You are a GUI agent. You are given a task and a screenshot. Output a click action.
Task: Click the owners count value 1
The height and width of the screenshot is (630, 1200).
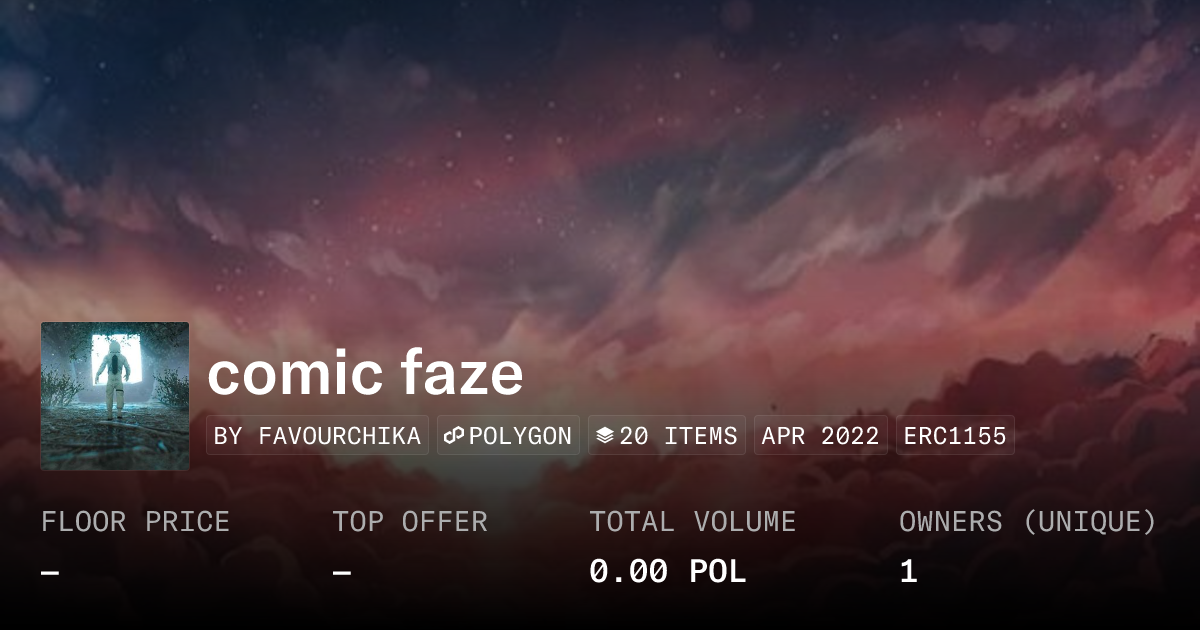coord(908,572)
